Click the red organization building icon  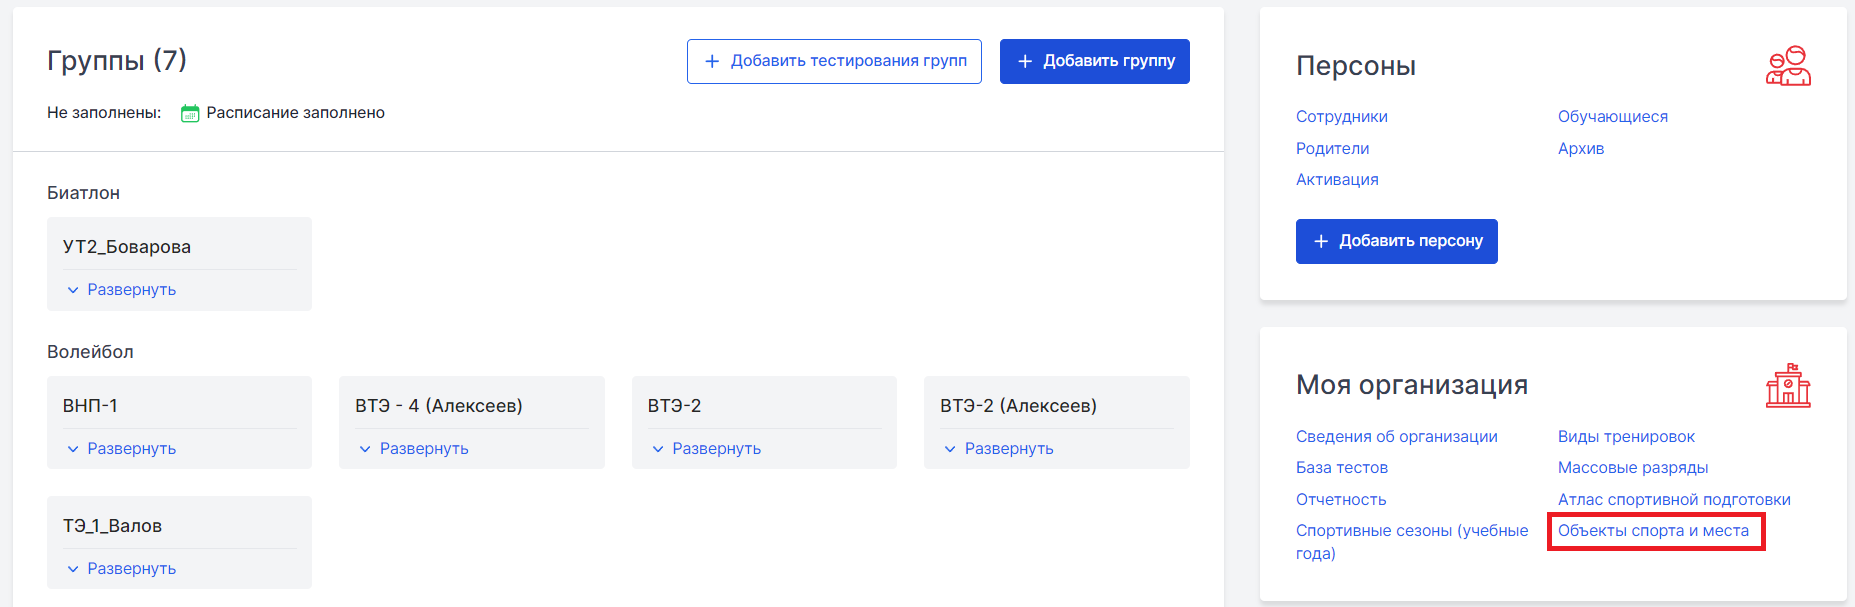click(x=1788, y=386)
